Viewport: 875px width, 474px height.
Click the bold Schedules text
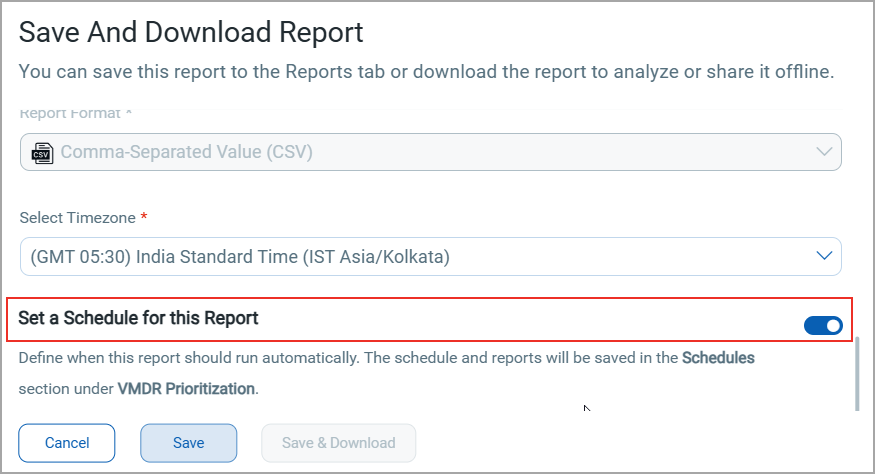718,357
